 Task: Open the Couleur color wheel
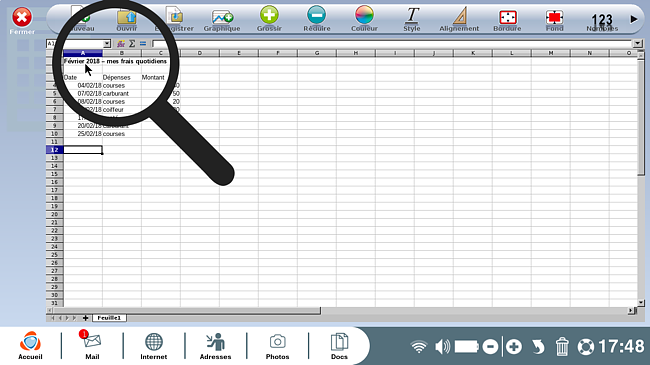pyautogui.click(x=364, y=15)
